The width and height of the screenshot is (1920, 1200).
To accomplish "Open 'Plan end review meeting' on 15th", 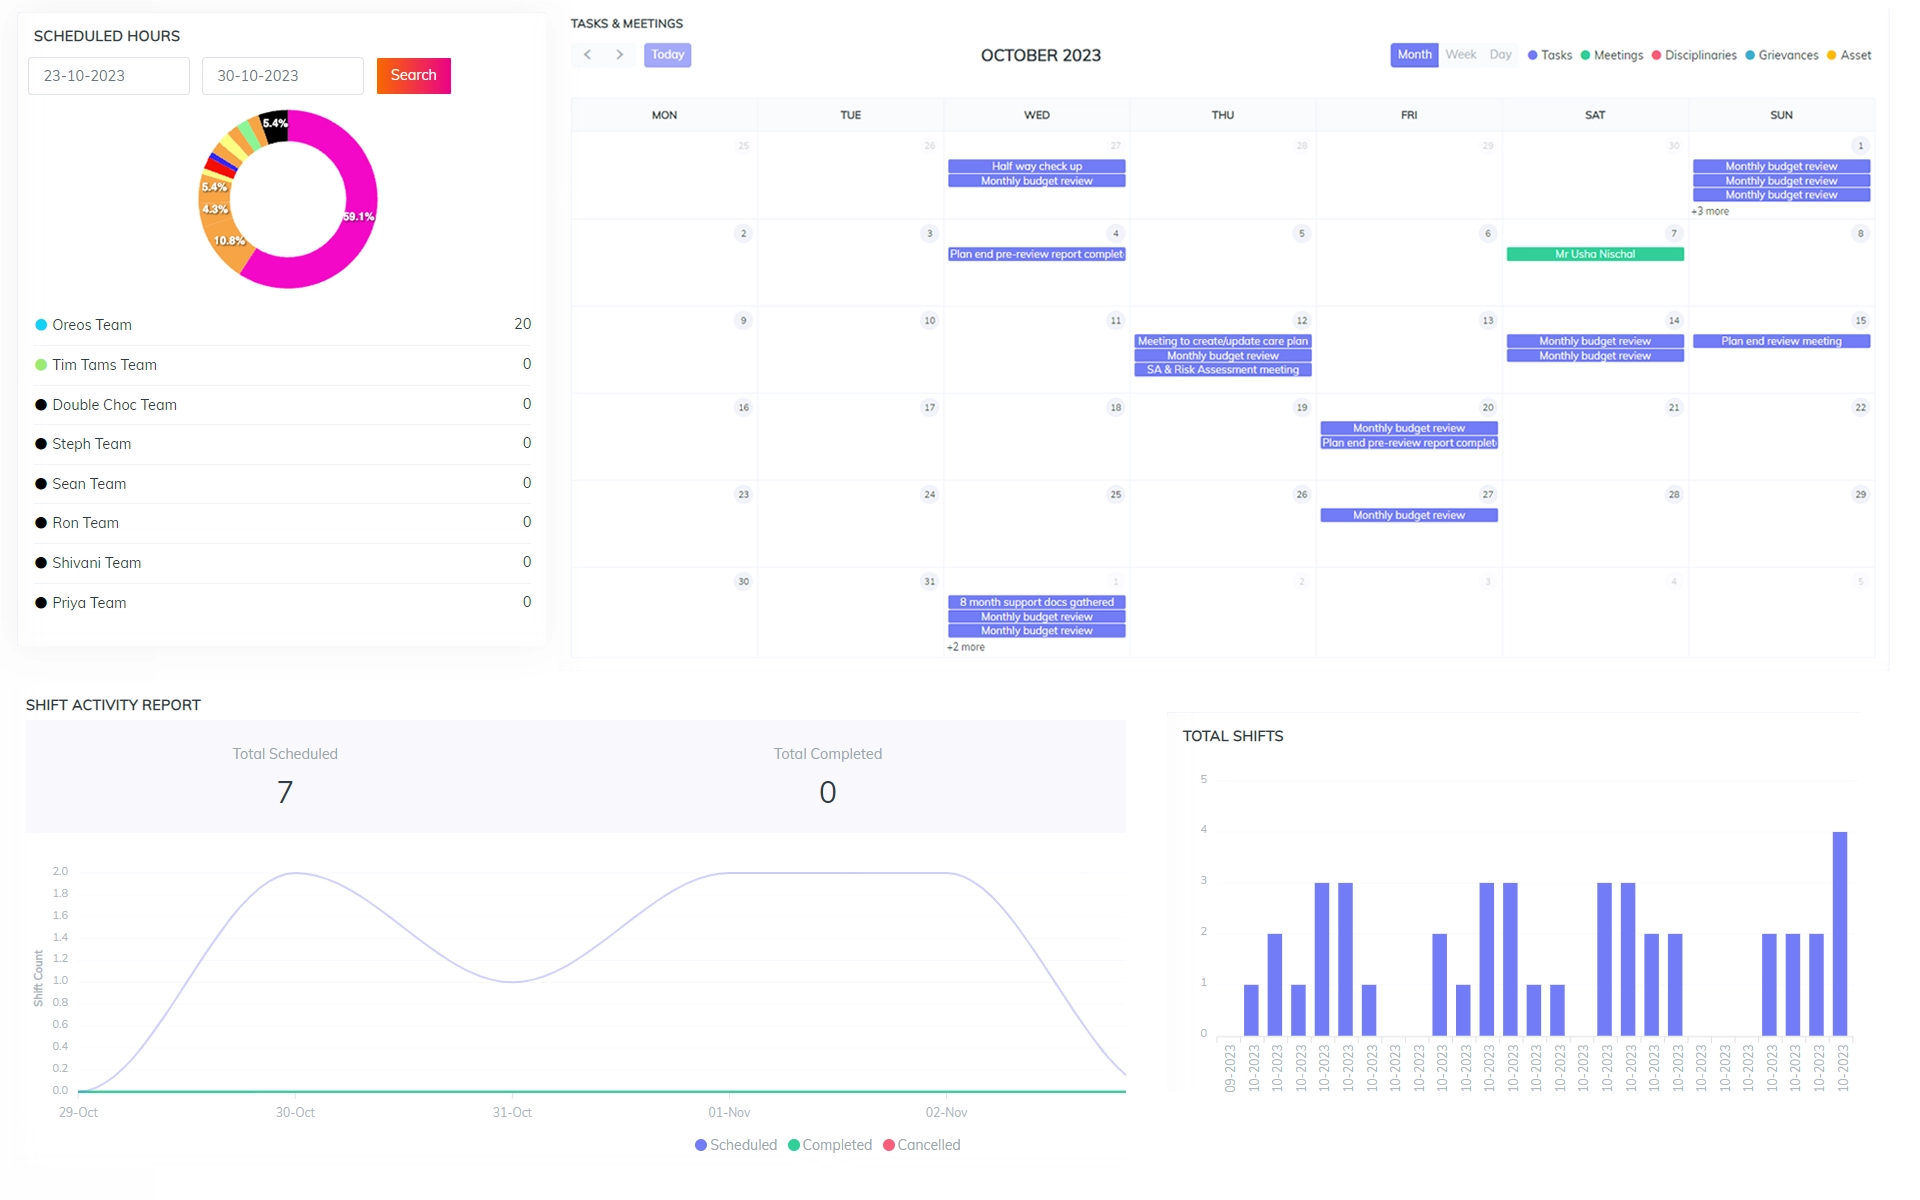I will point(1781,341).
